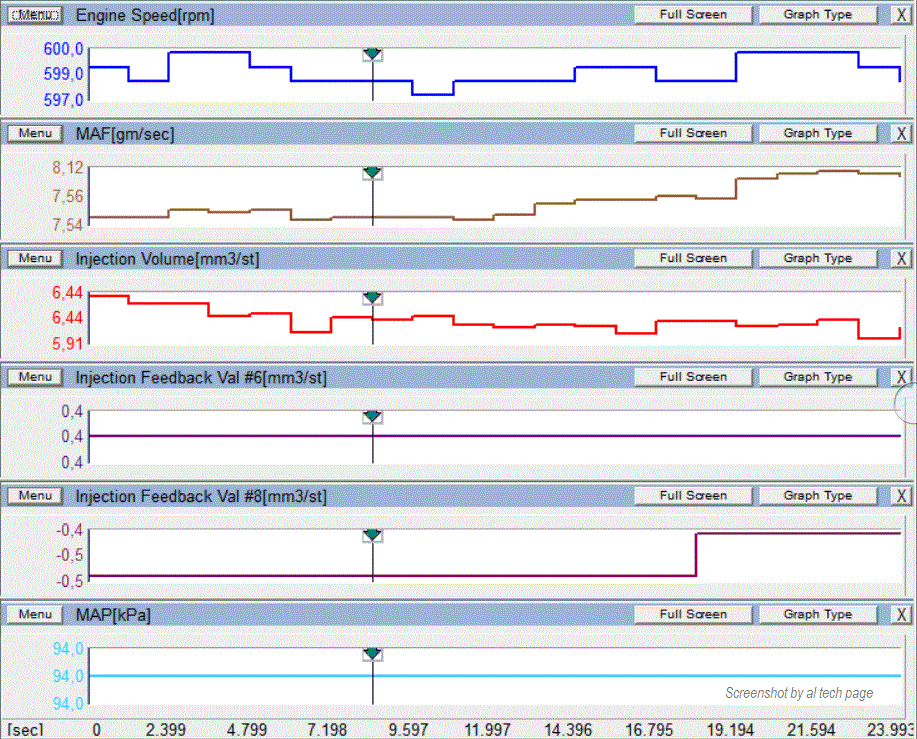Expand Engine Speed graph to Full Screen

[693, 15]
